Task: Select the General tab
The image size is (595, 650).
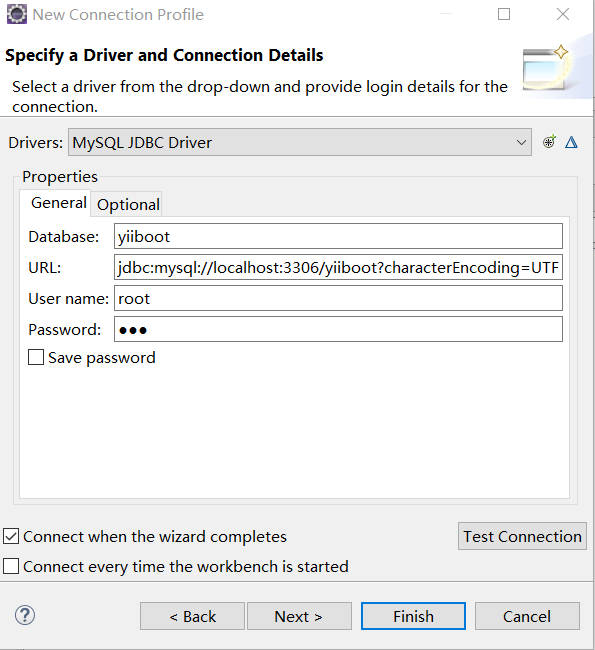Action: pyautogui.click(x=58, y=203)
